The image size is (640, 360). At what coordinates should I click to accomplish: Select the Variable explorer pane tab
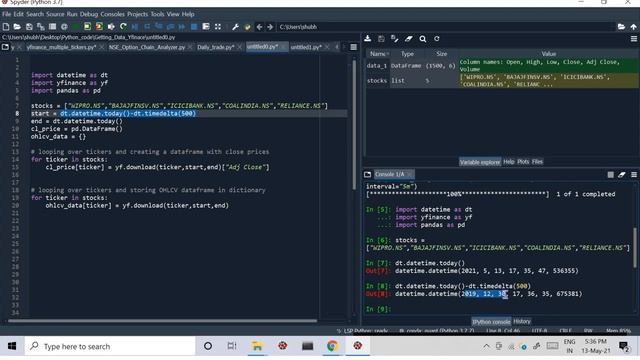click(480, 162)
